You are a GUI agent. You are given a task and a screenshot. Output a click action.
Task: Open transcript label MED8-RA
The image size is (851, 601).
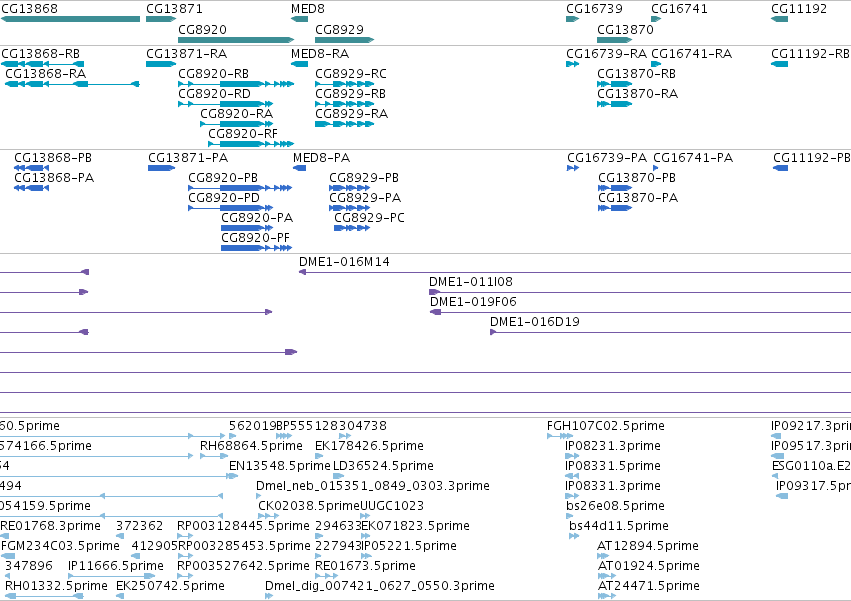point(320,54)
